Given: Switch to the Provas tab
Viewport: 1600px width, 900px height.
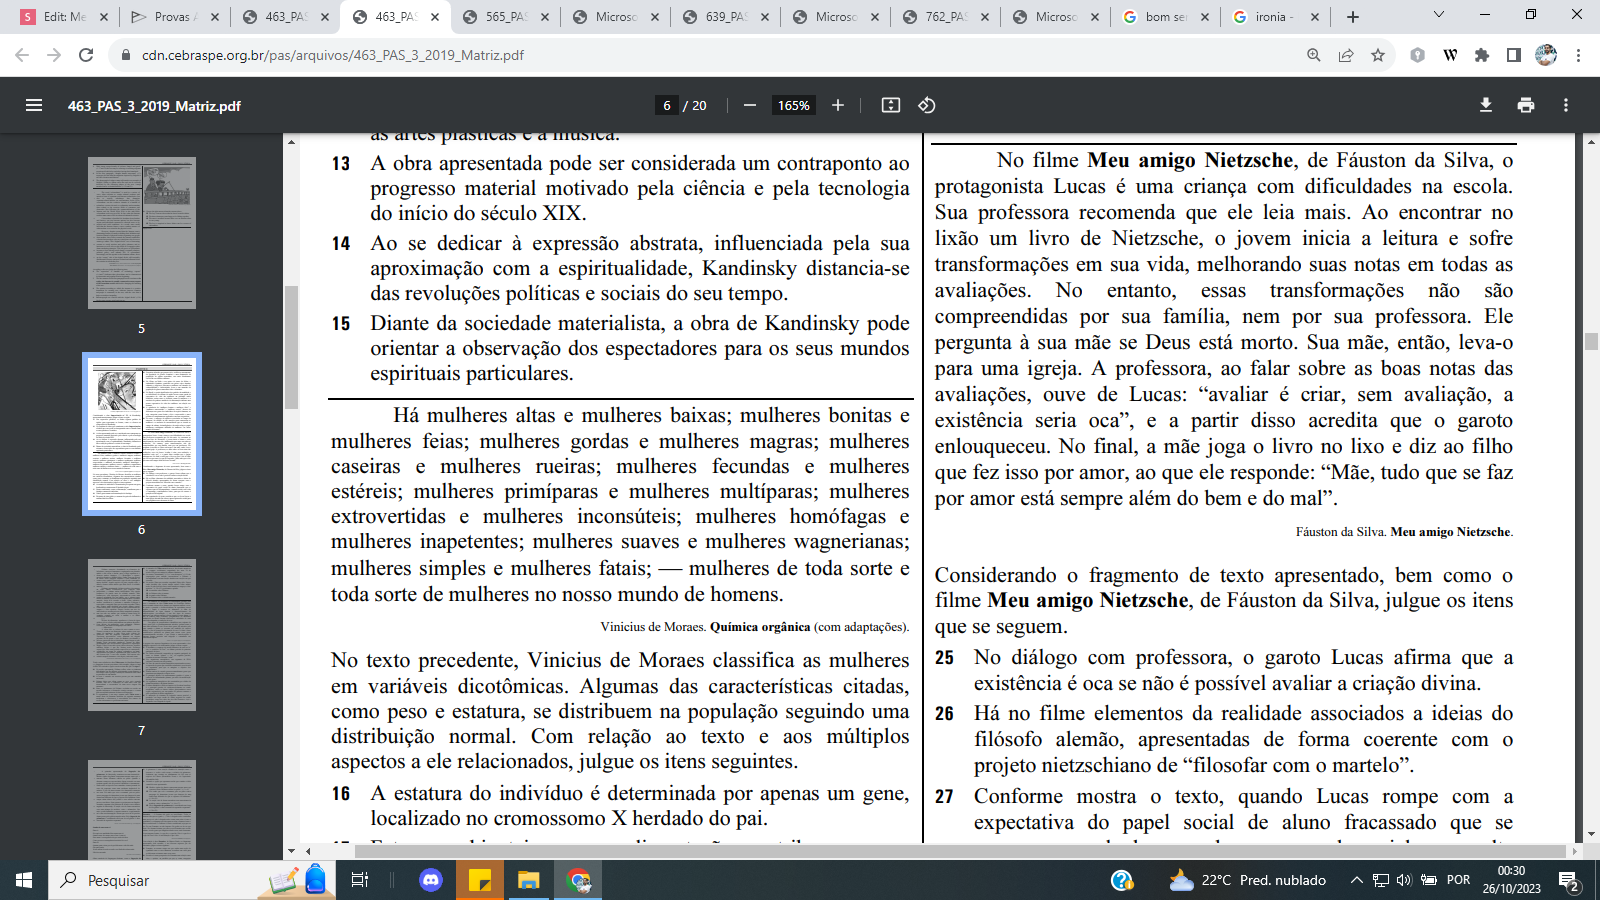Looking at the screenshot, I should coord(174,17).
